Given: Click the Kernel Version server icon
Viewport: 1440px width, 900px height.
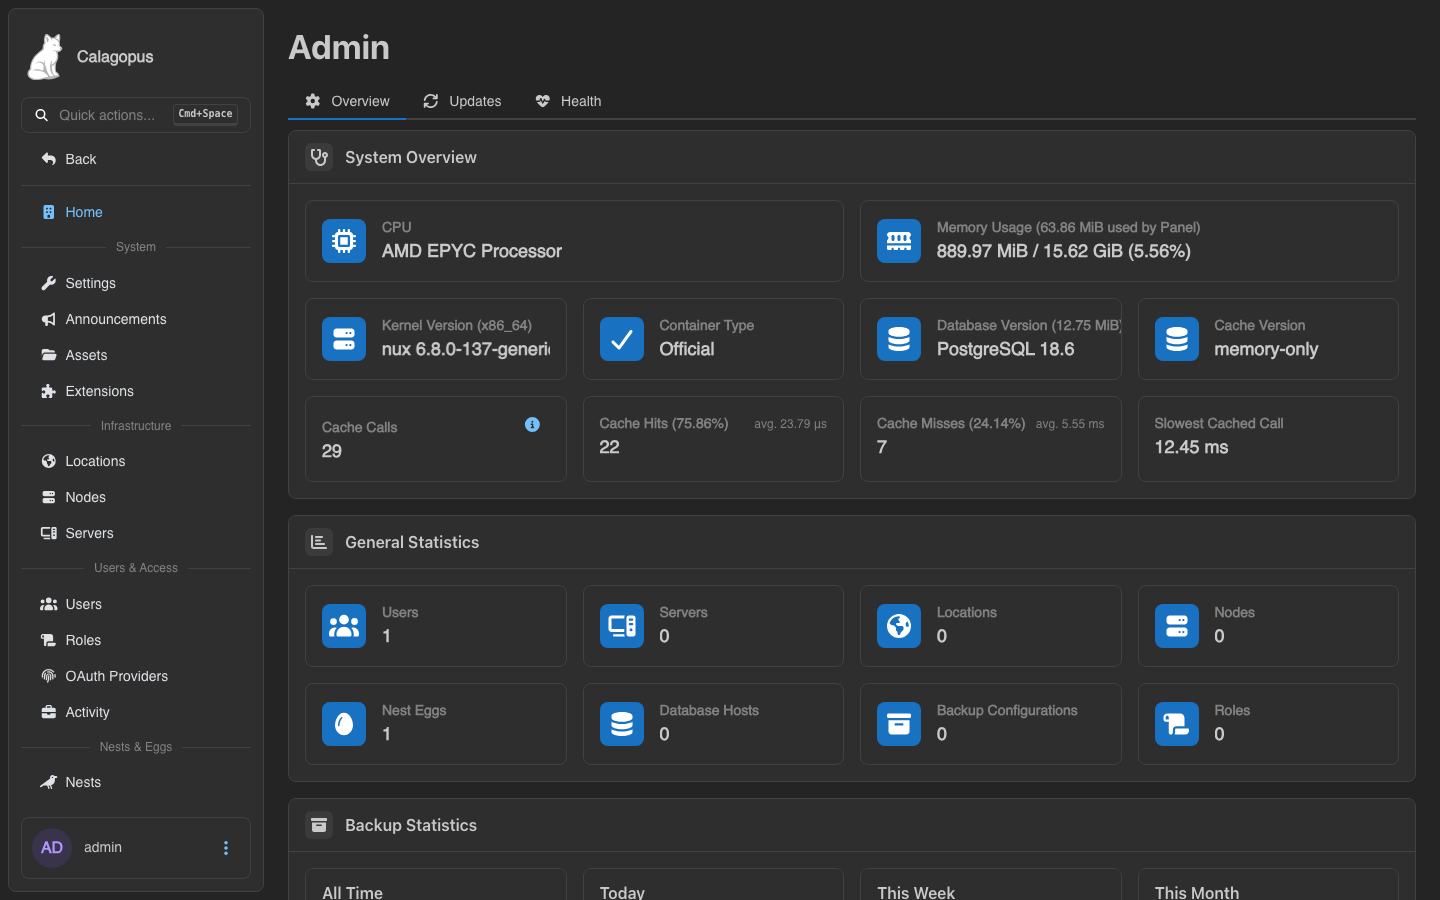Looking at the screenshot, I should tap(344, 339).
